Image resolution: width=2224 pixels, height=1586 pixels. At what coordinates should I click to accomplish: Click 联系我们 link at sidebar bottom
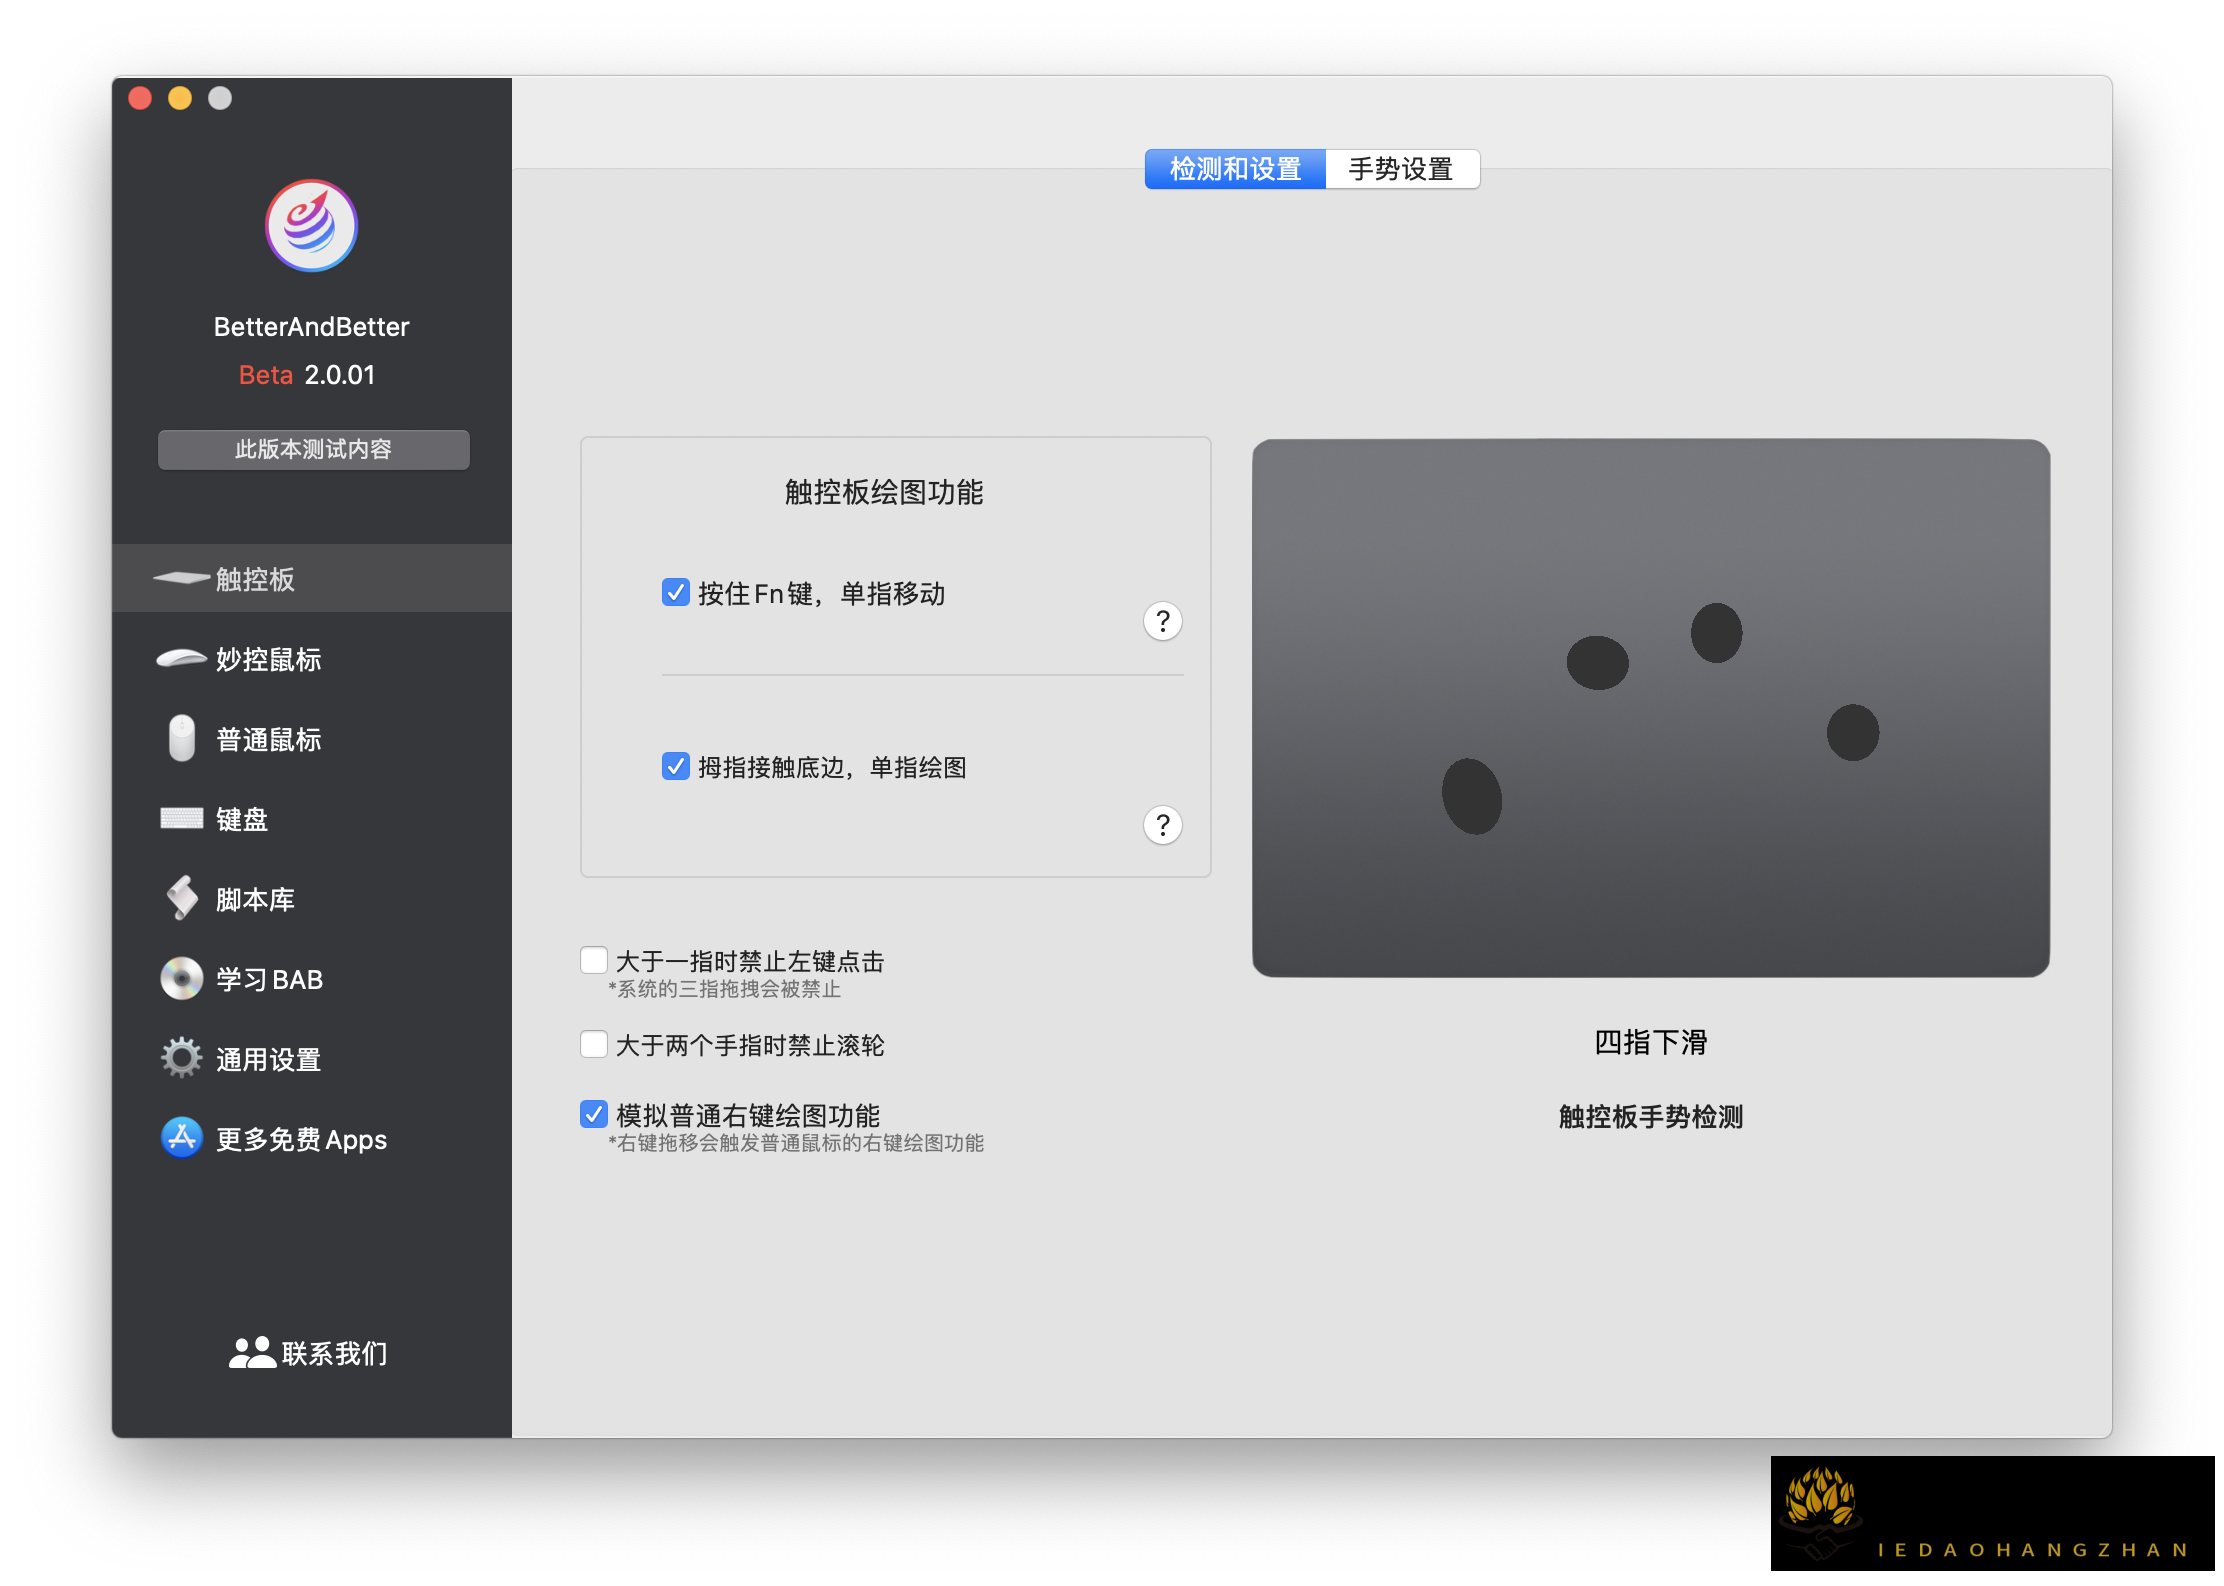[x=334, y=1353]
